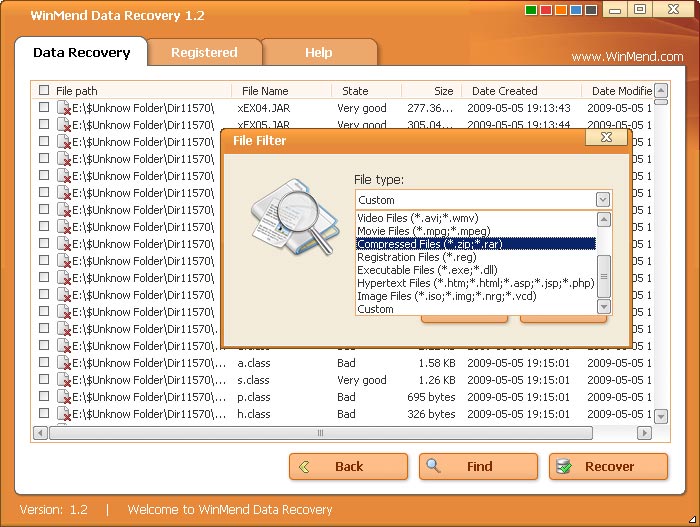Pick the green theme color swatch

pyautogui.click(x=531, y=11)
